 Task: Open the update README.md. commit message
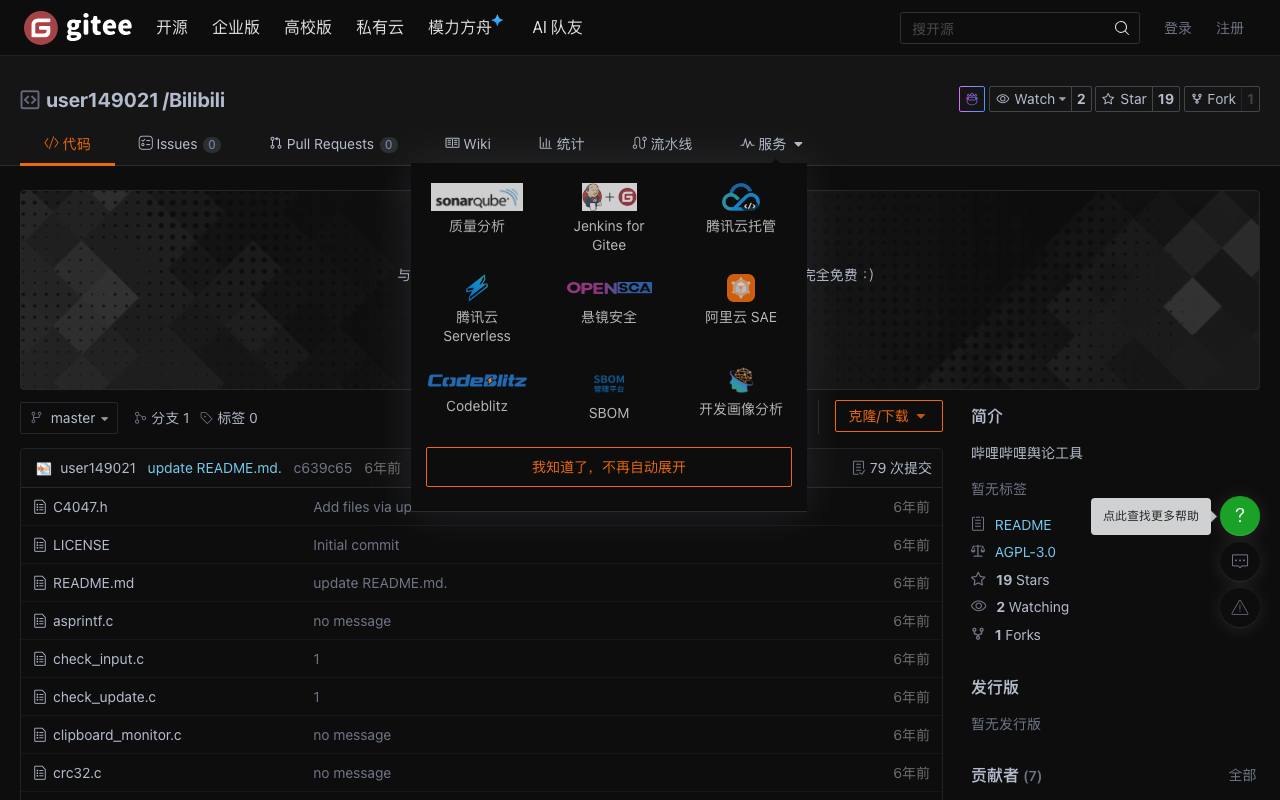pyautogui.click(x=214, y=468)
